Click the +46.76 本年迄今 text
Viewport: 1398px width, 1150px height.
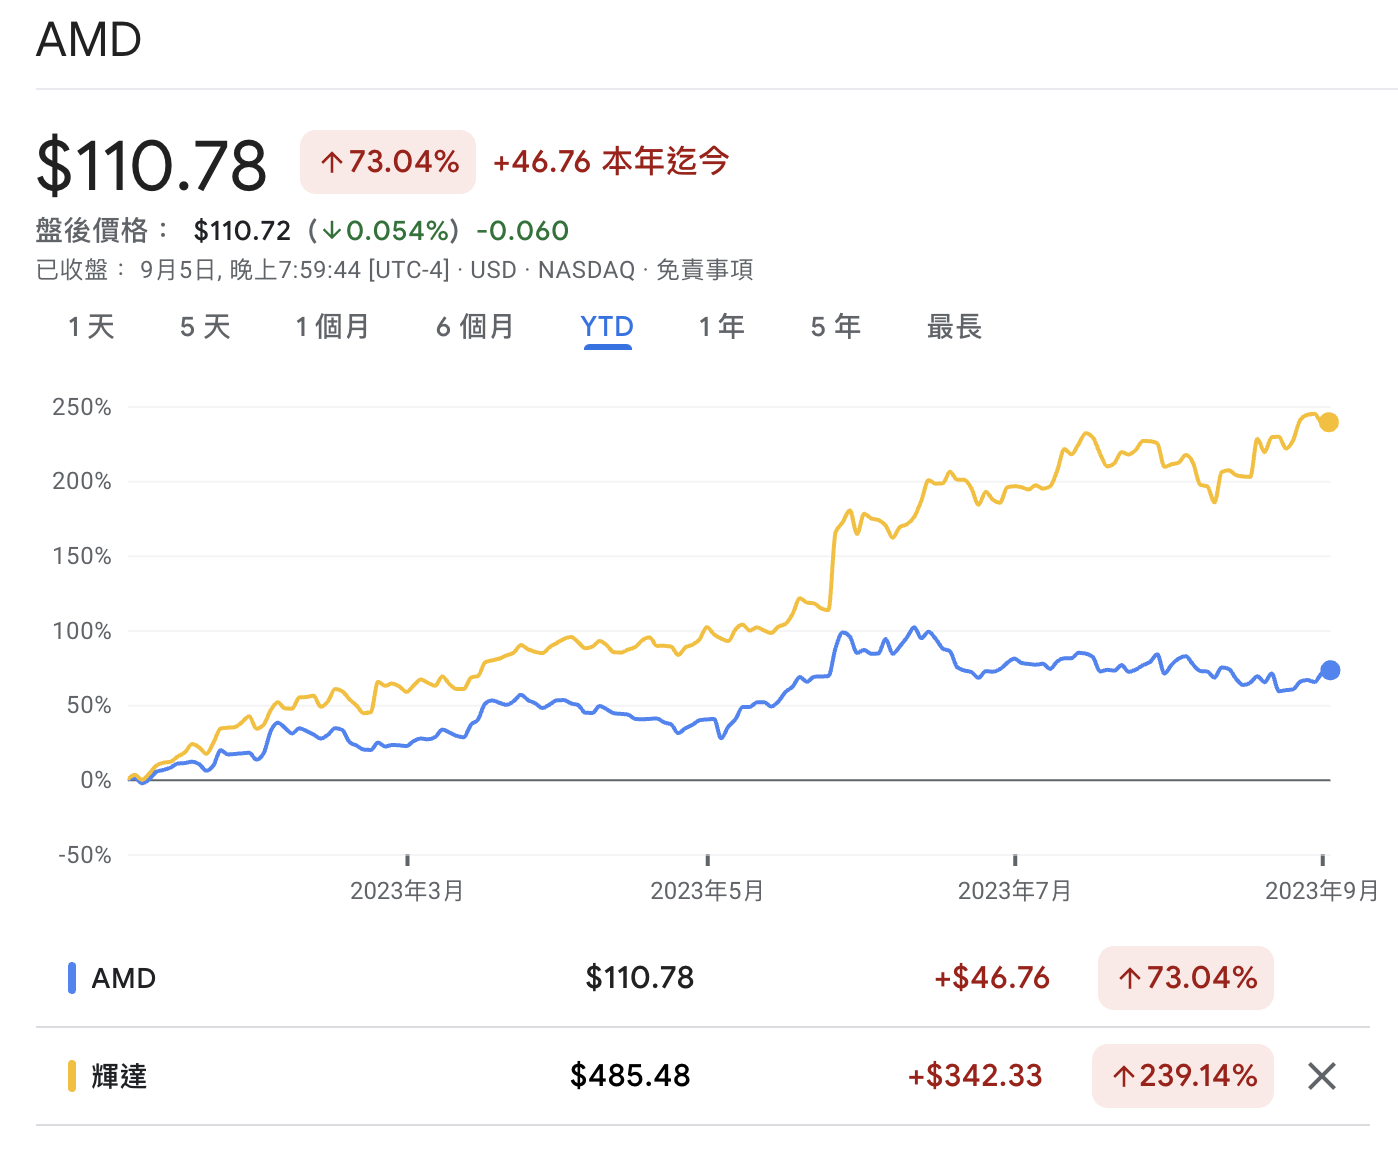(x=611, y=161)
